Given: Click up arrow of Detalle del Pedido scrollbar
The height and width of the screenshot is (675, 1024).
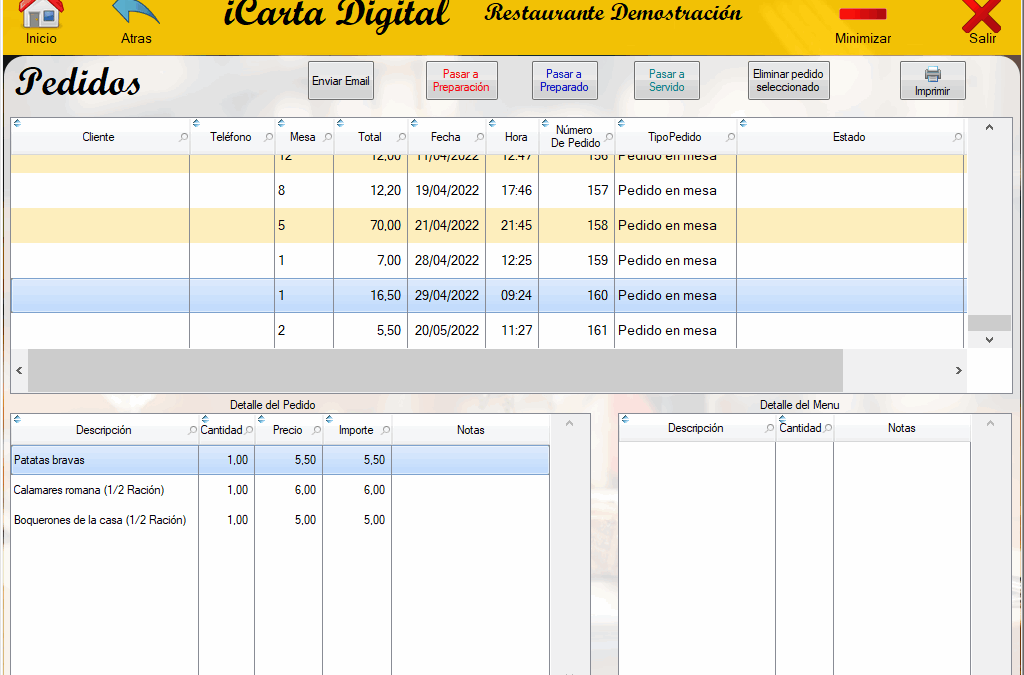Looking at the screenshot, I should [569, 424].
